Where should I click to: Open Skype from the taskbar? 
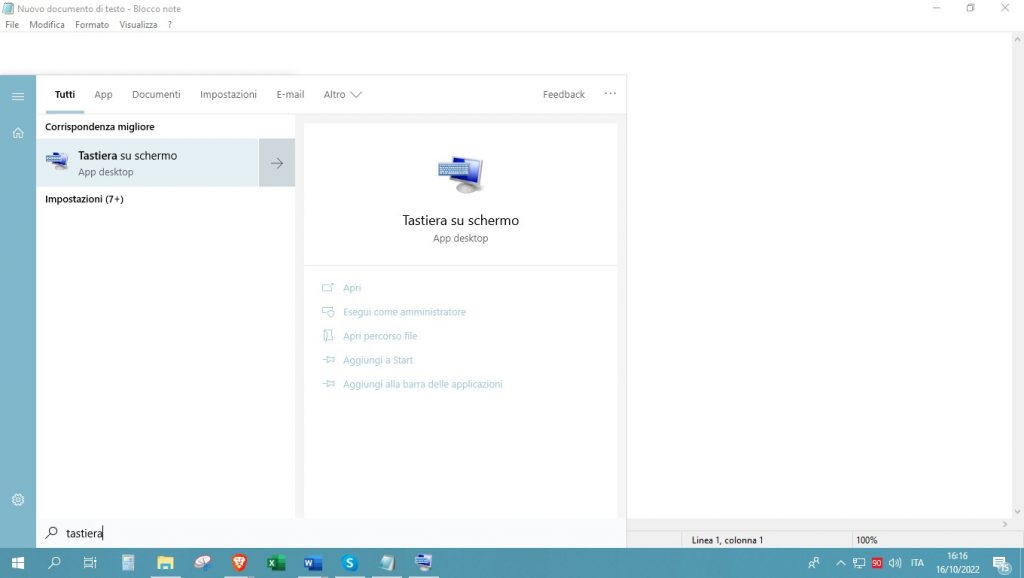click(x=349, y=563)
